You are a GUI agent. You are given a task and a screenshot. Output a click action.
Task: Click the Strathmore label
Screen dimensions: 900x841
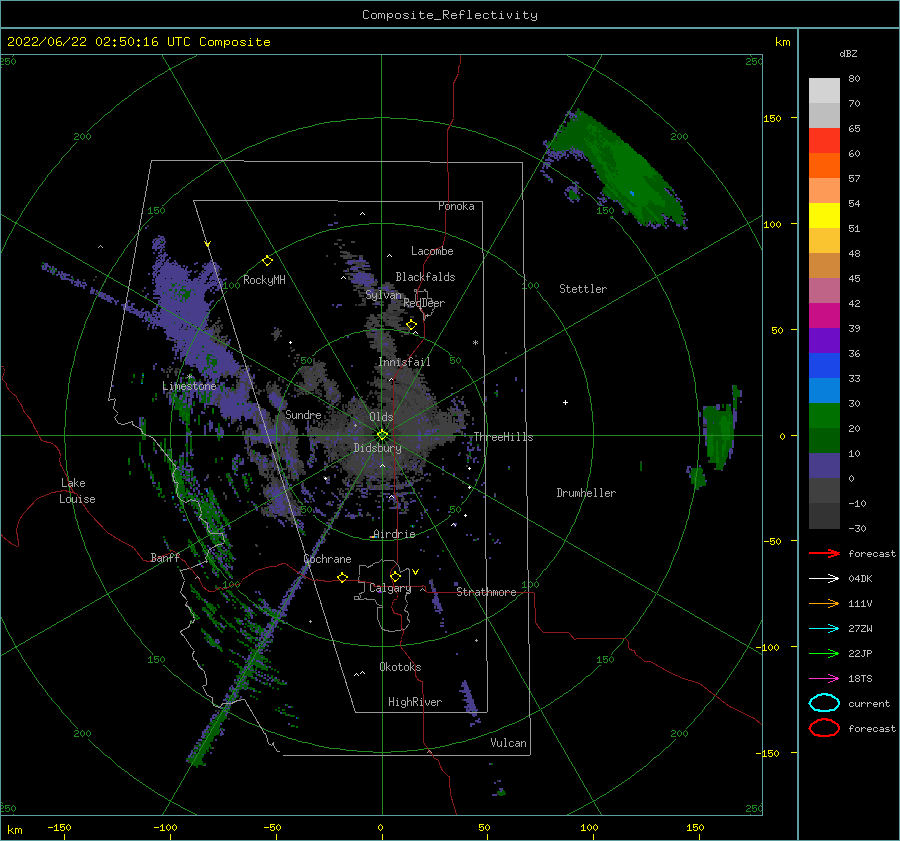[486, 592]
